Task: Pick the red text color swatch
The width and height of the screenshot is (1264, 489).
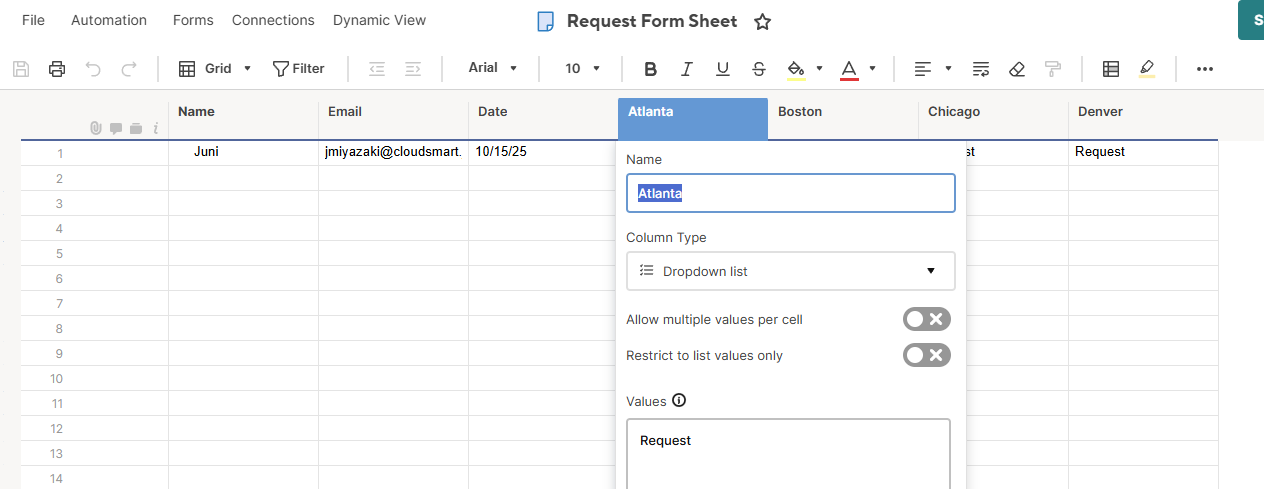Action: coord(849,69)
